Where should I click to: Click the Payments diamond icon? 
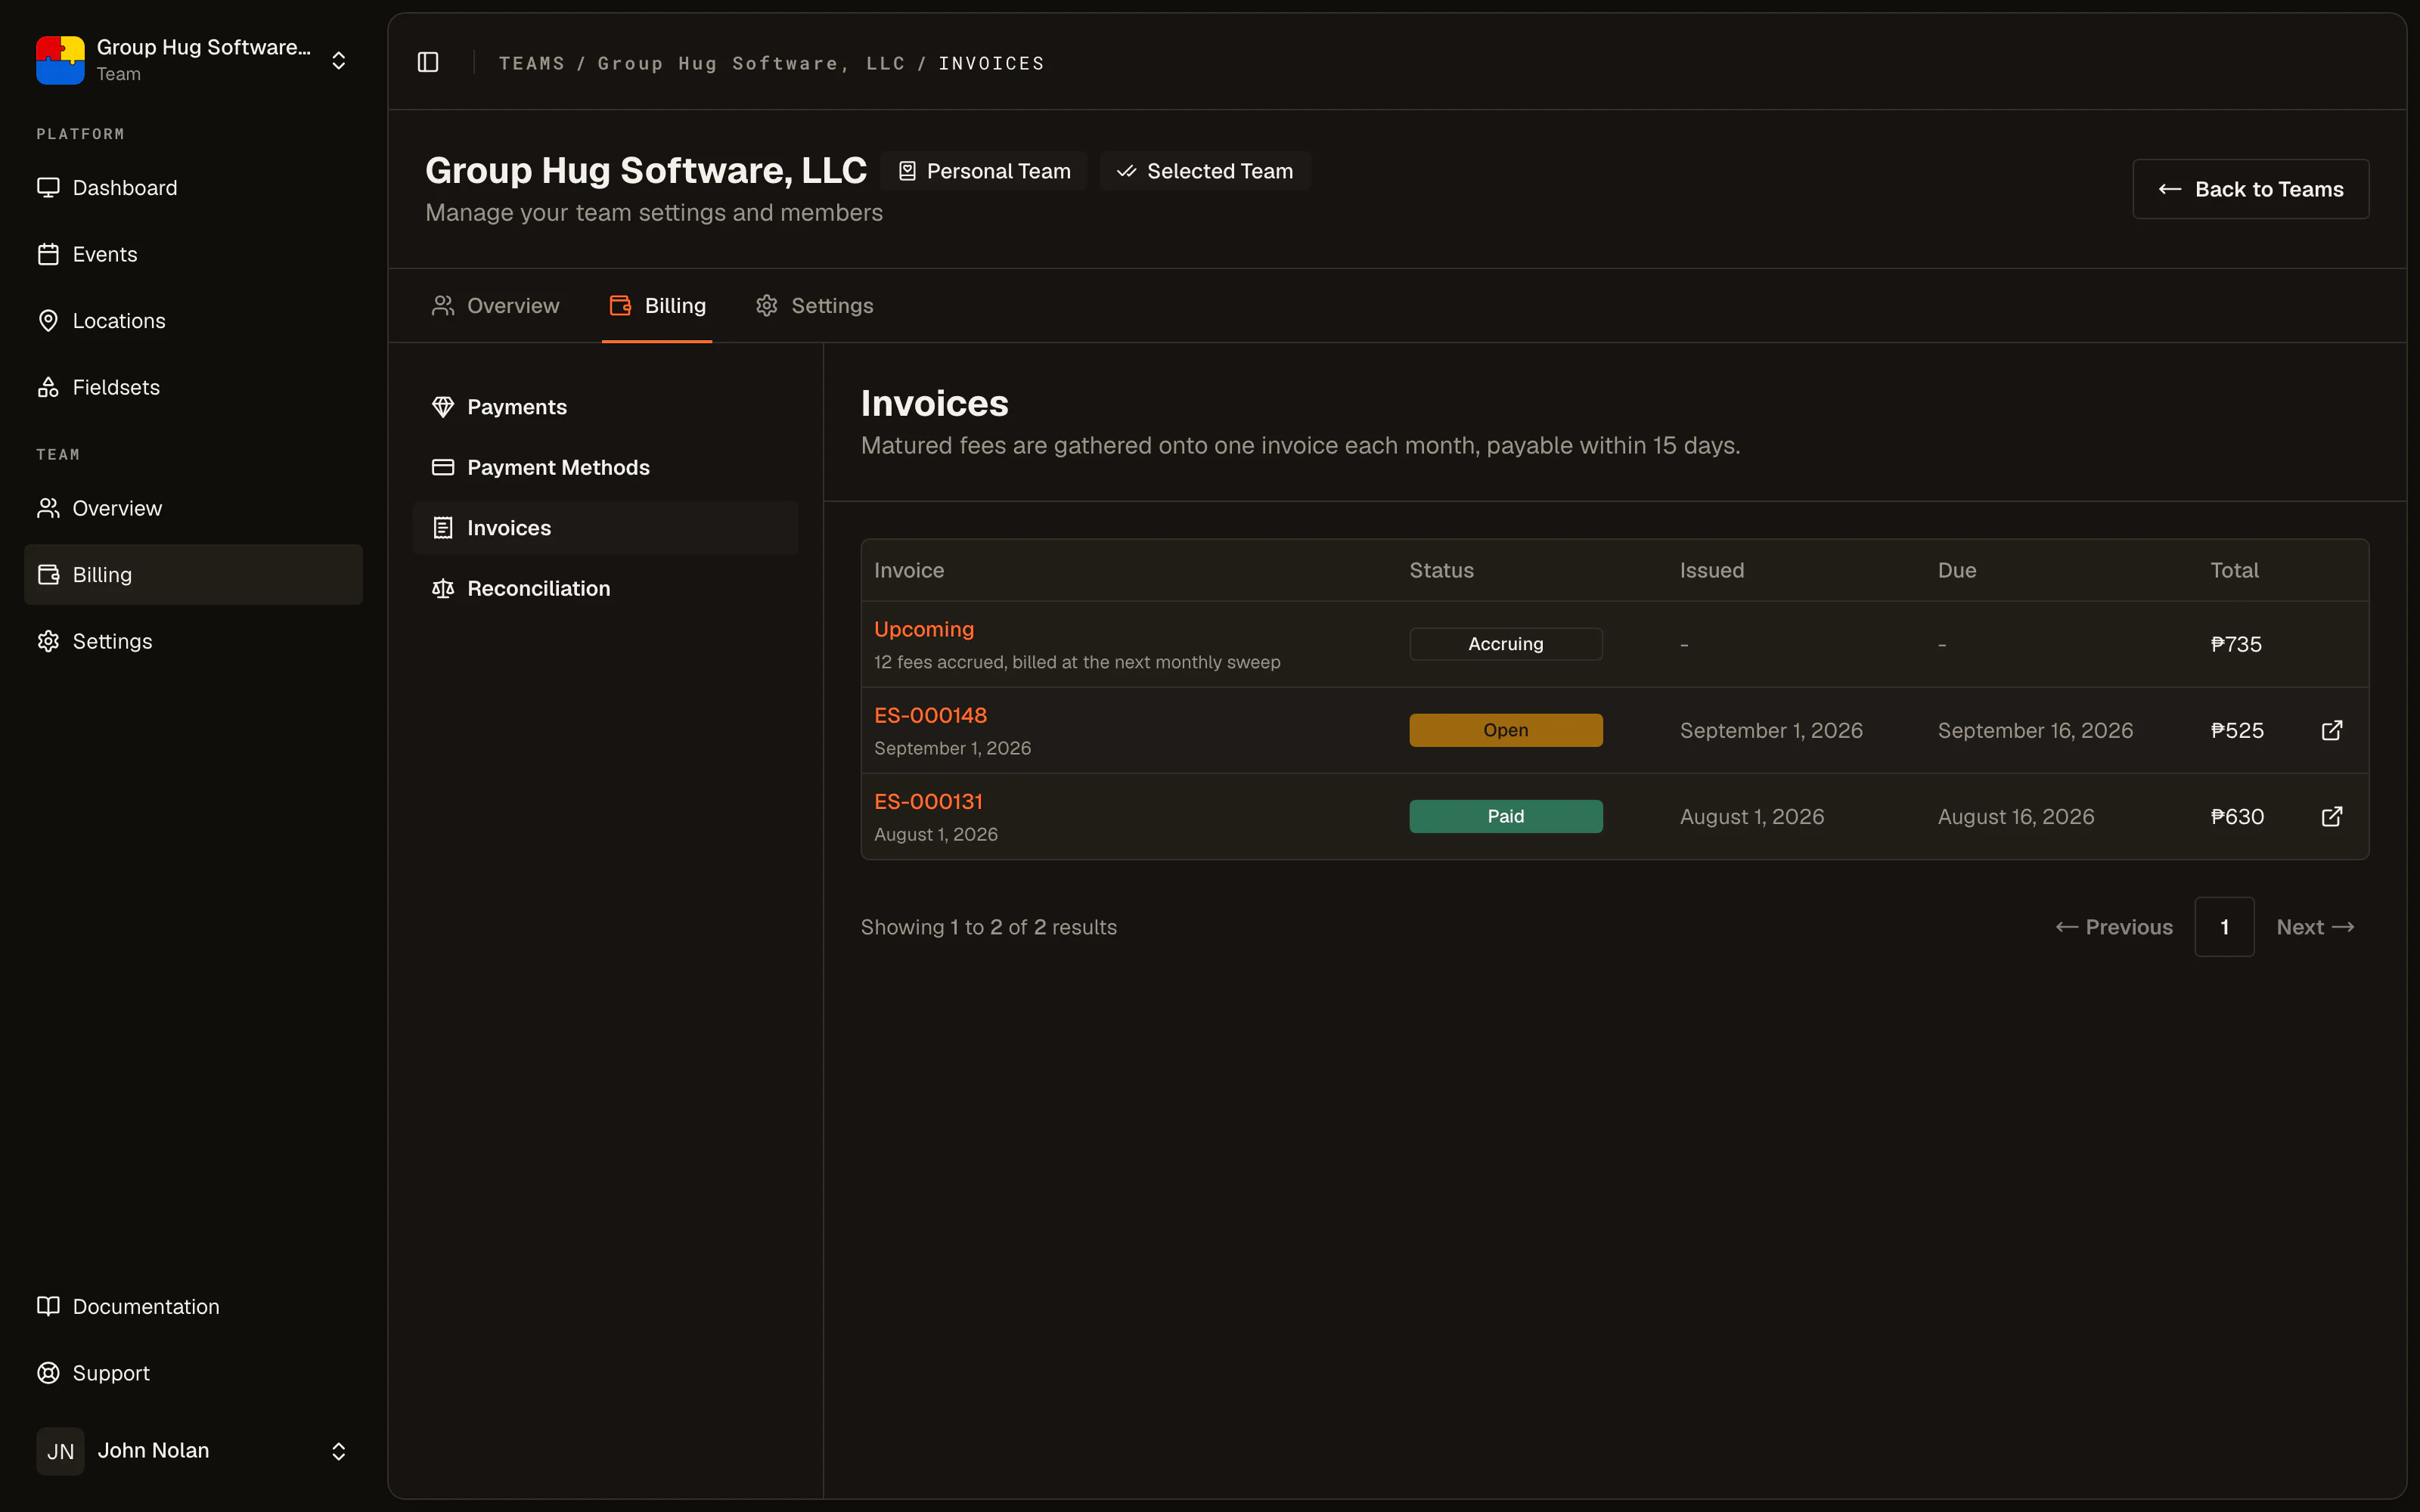coord(443,407)
